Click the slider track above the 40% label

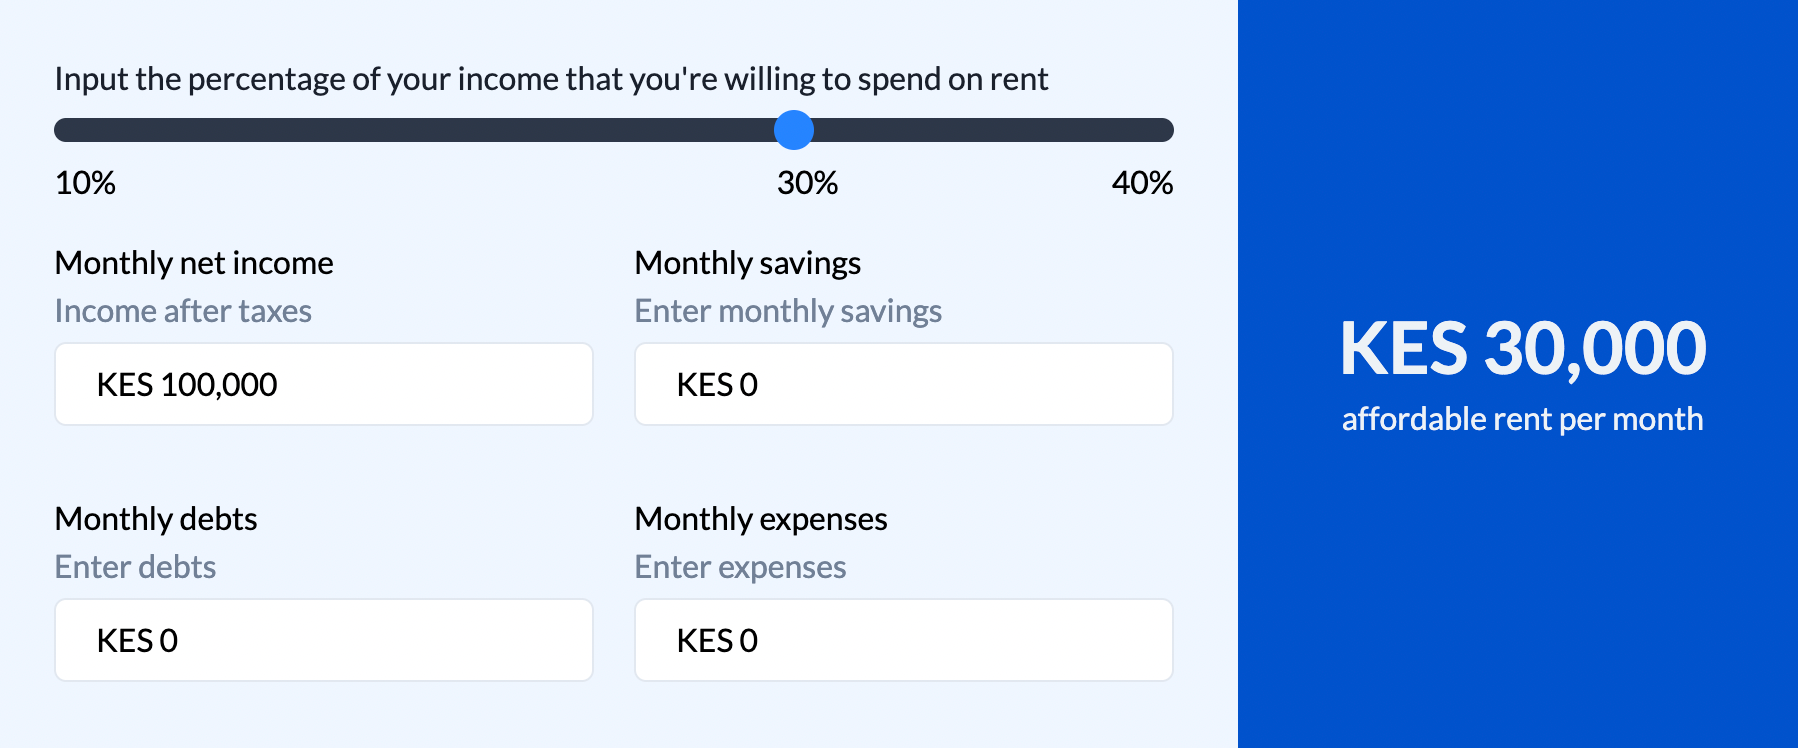pos(1142,130)
